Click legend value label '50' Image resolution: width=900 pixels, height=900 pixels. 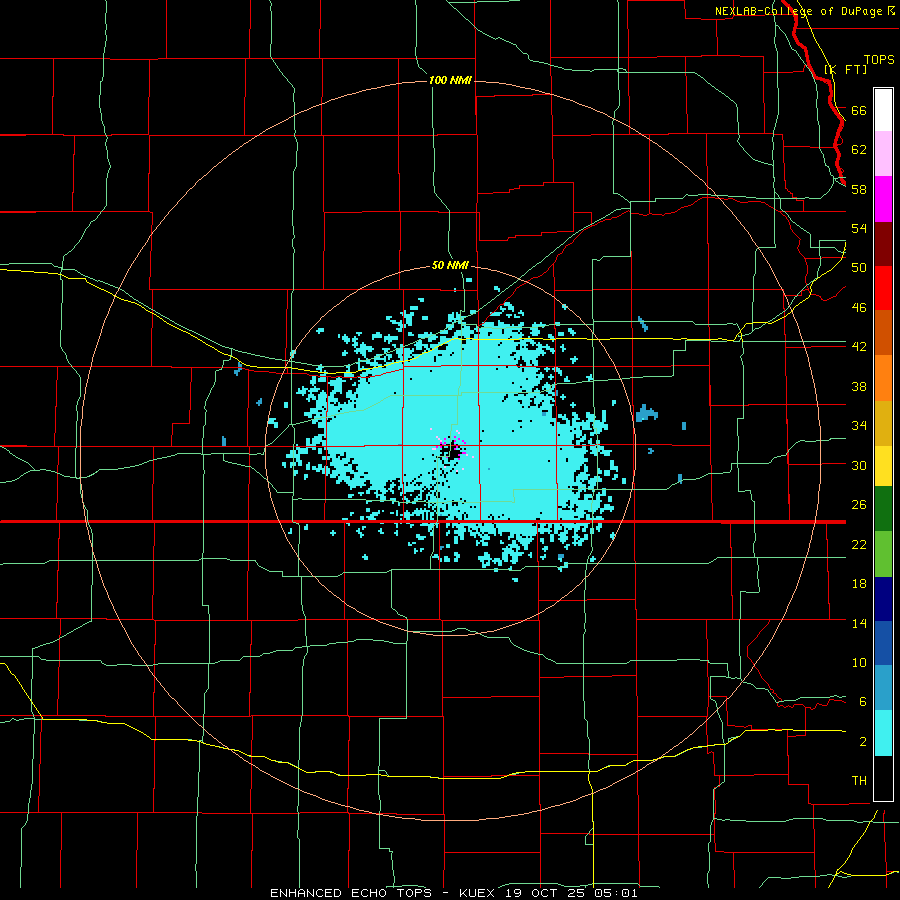(x=859, y=268)
